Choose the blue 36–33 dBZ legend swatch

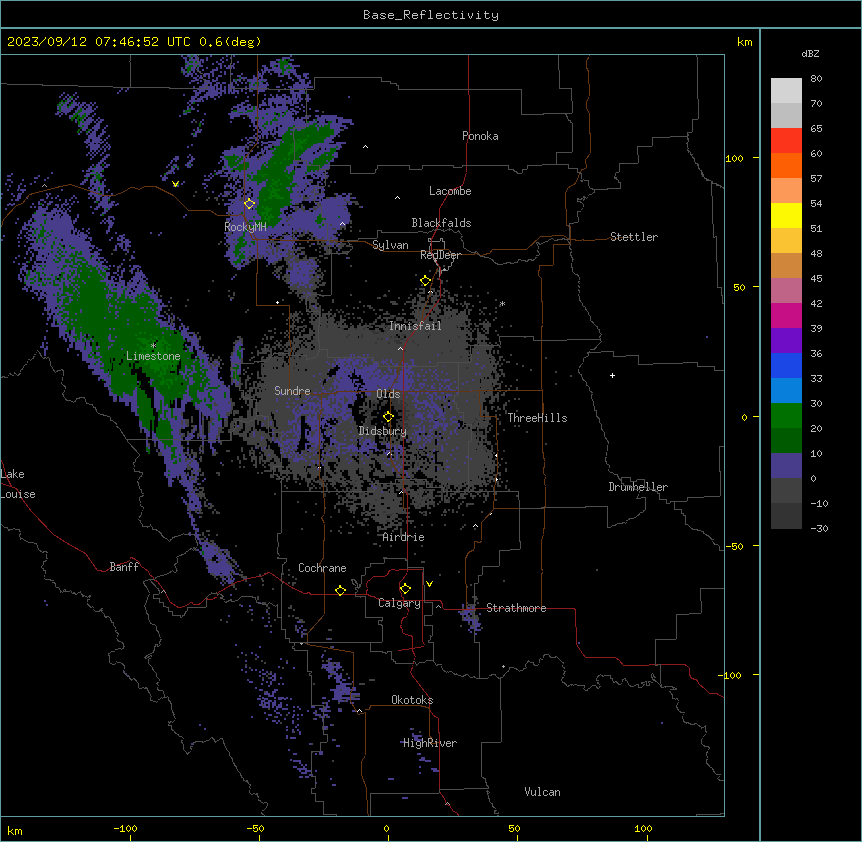tap(786, 365)
